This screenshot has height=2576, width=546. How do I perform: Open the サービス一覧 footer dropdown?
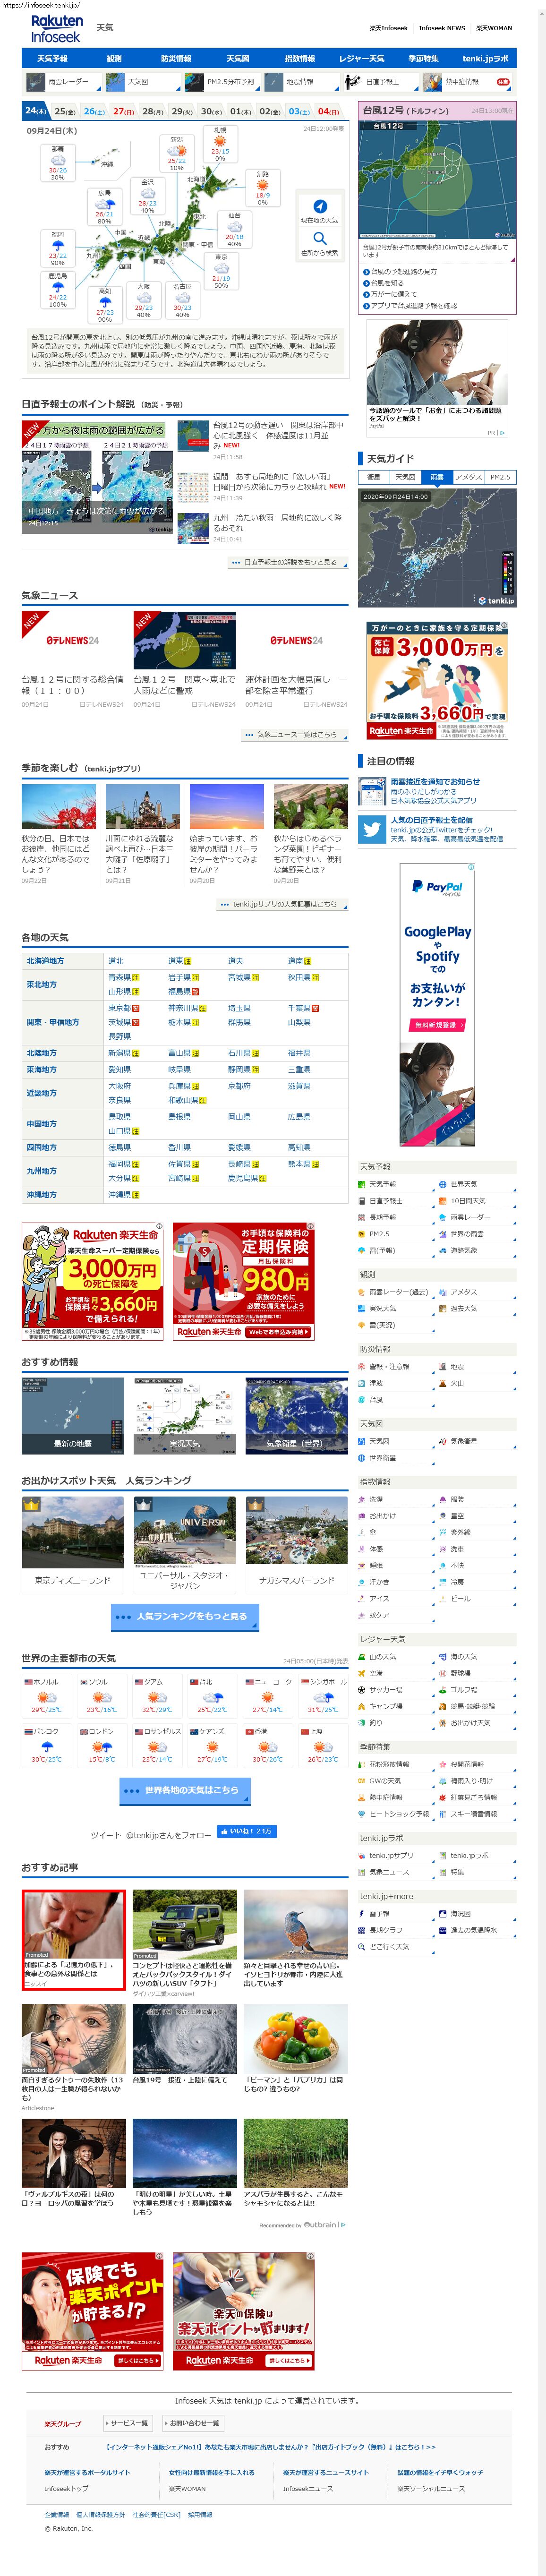point(128,2422)
